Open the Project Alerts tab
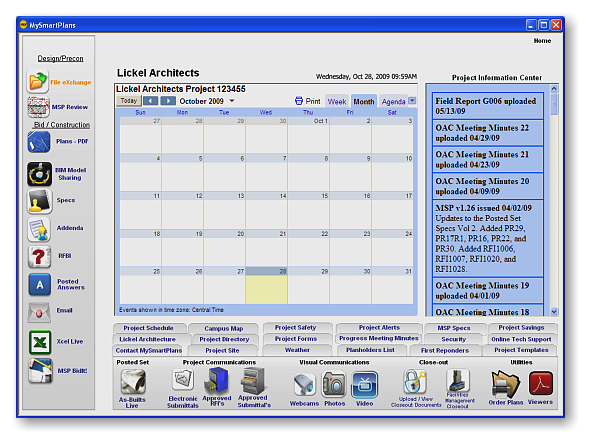The height and width of the screenshot is (444, 591). 379,328
